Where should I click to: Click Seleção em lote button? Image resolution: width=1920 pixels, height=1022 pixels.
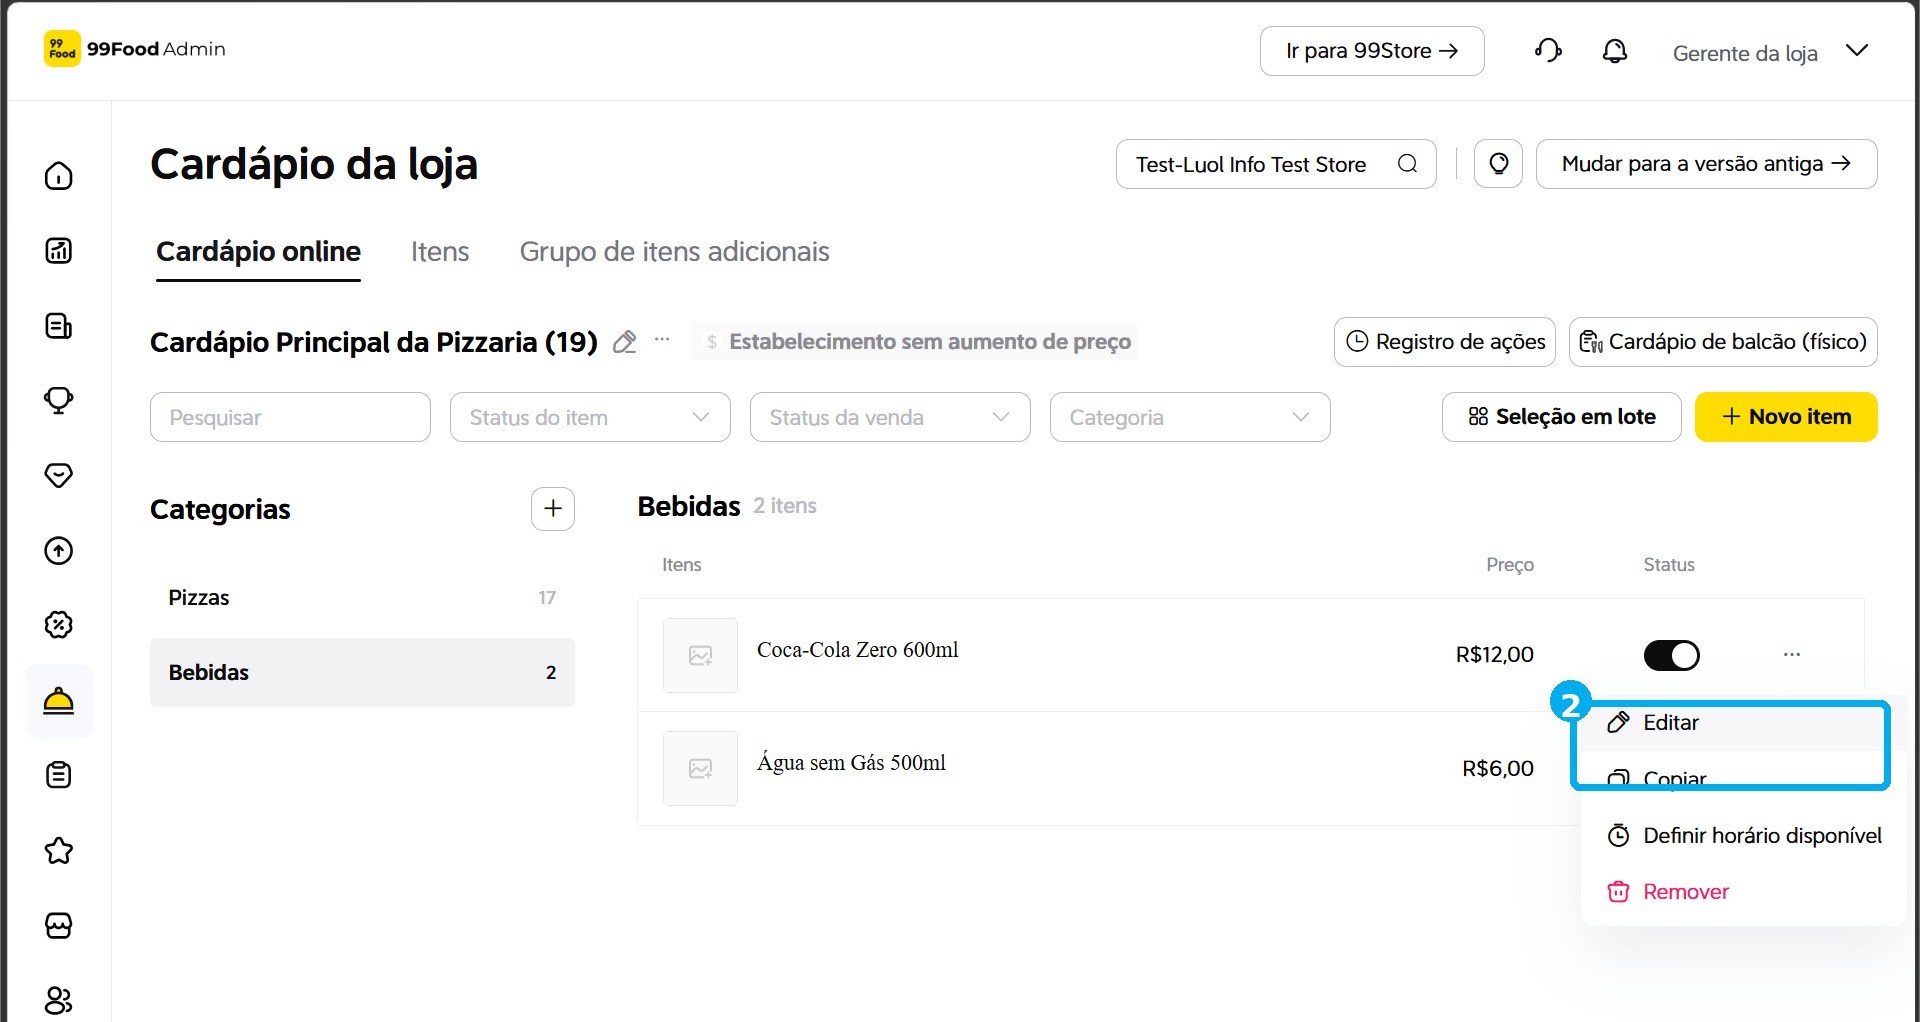tap(1561, 417)
